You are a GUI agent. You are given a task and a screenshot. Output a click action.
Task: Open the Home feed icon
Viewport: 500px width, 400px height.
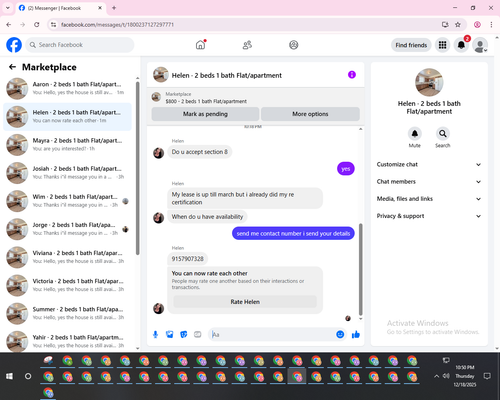click(x=200, y=45)
